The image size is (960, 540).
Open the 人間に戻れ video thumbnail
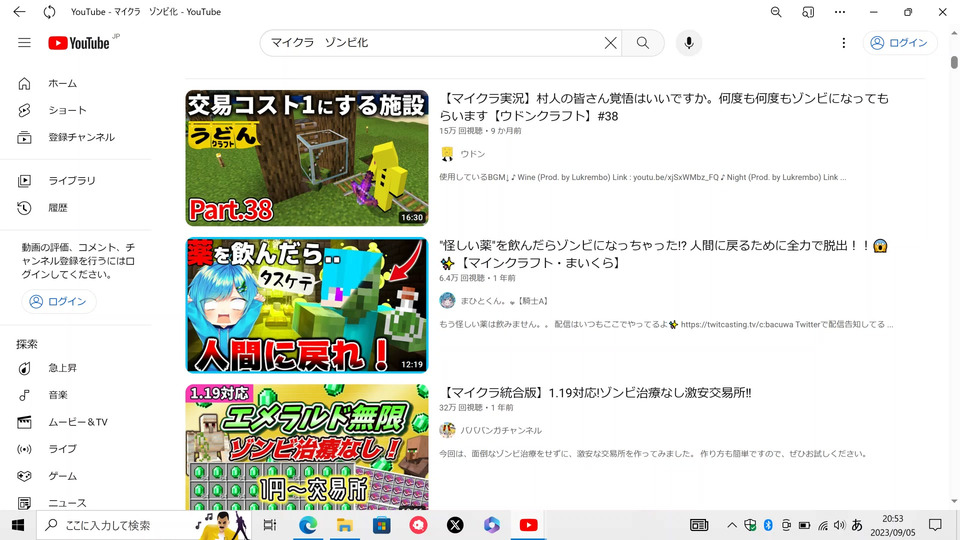pos(307,305)
